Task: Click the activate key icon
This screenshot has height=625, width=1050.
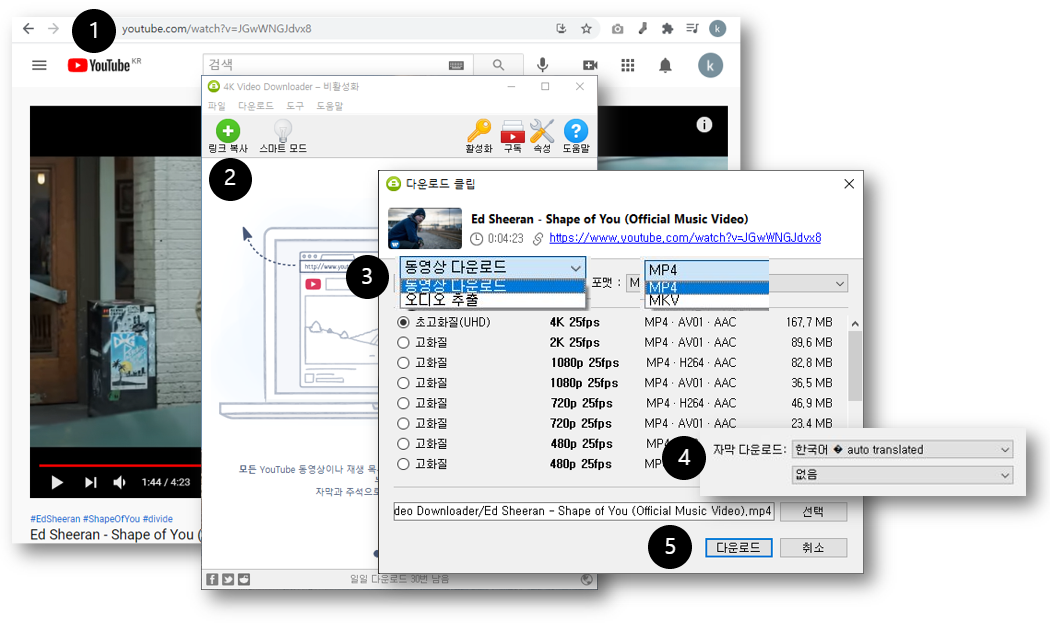Action: pos(479,136)
